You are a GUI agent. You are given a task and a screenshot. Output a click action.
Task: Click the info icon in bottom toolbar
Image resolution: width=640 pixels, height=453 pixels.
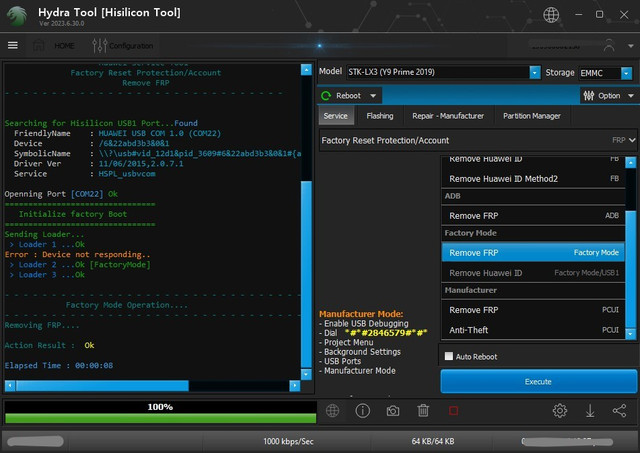click(x=362, y=411)
